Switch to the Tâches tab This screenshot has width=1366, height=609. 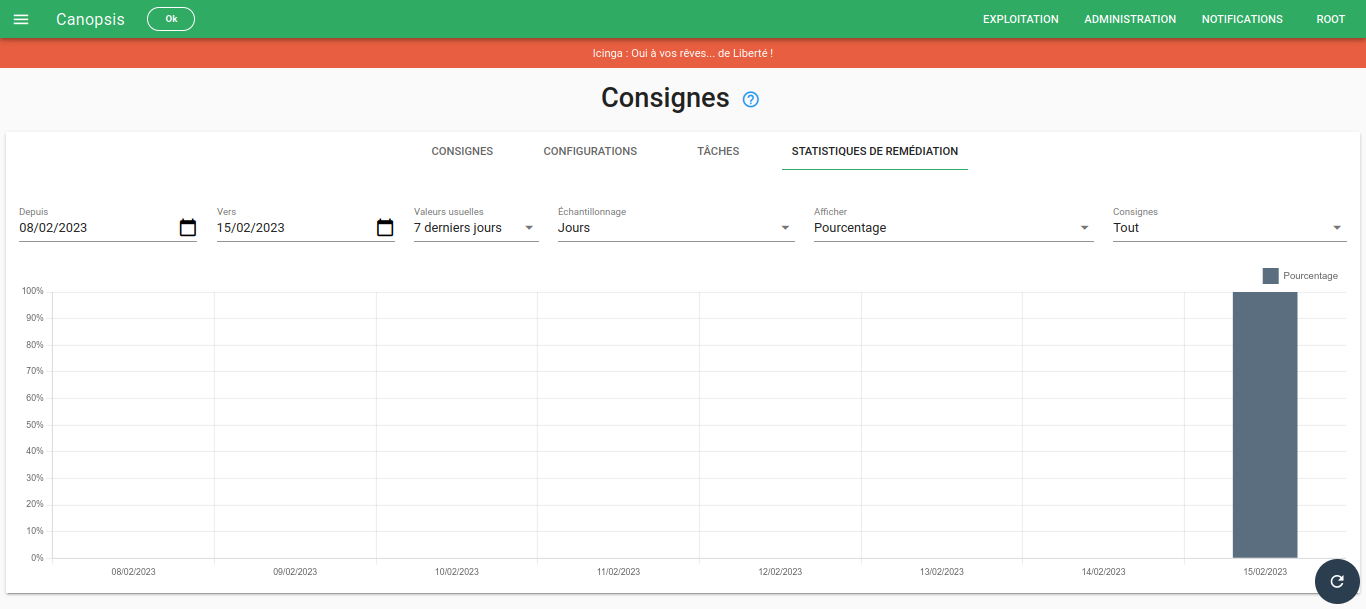718,151
